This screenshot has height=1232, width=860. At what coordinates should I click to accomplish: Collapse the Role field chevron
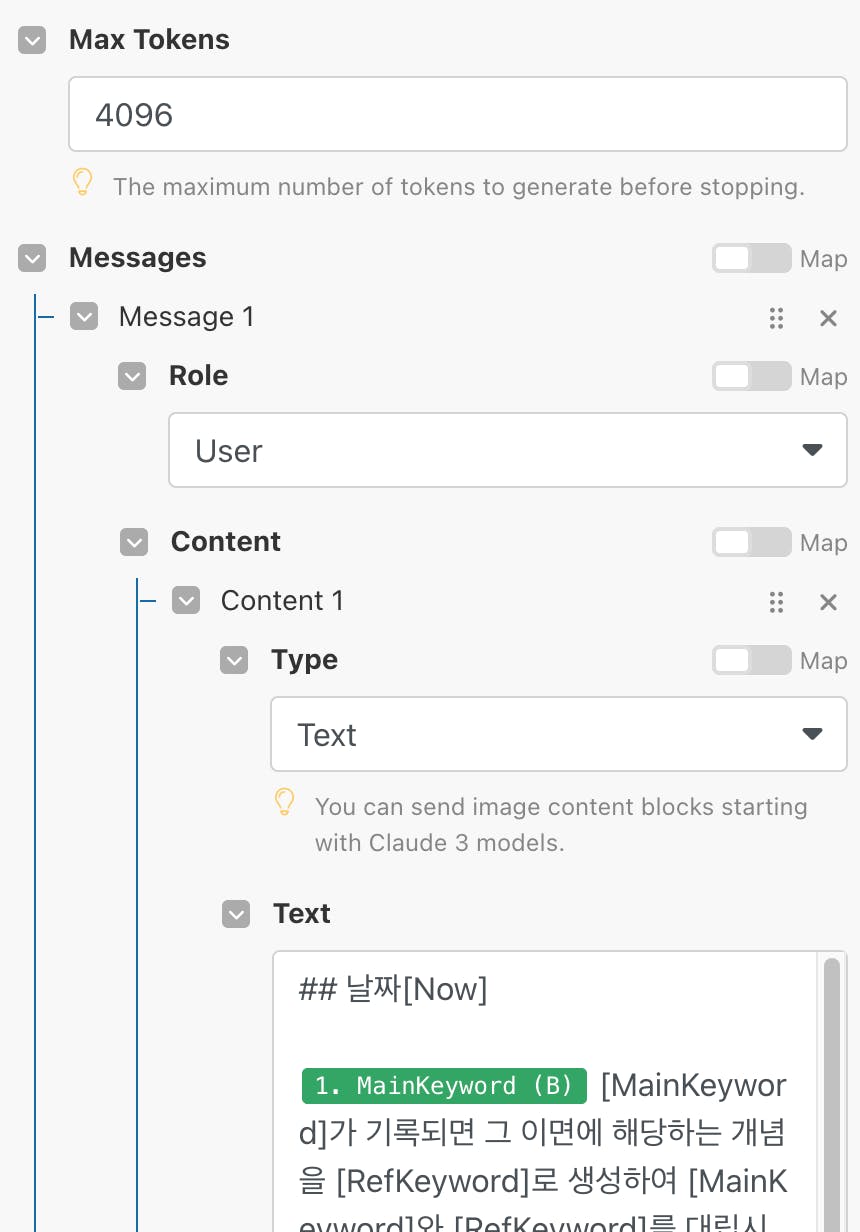(132, 376)
